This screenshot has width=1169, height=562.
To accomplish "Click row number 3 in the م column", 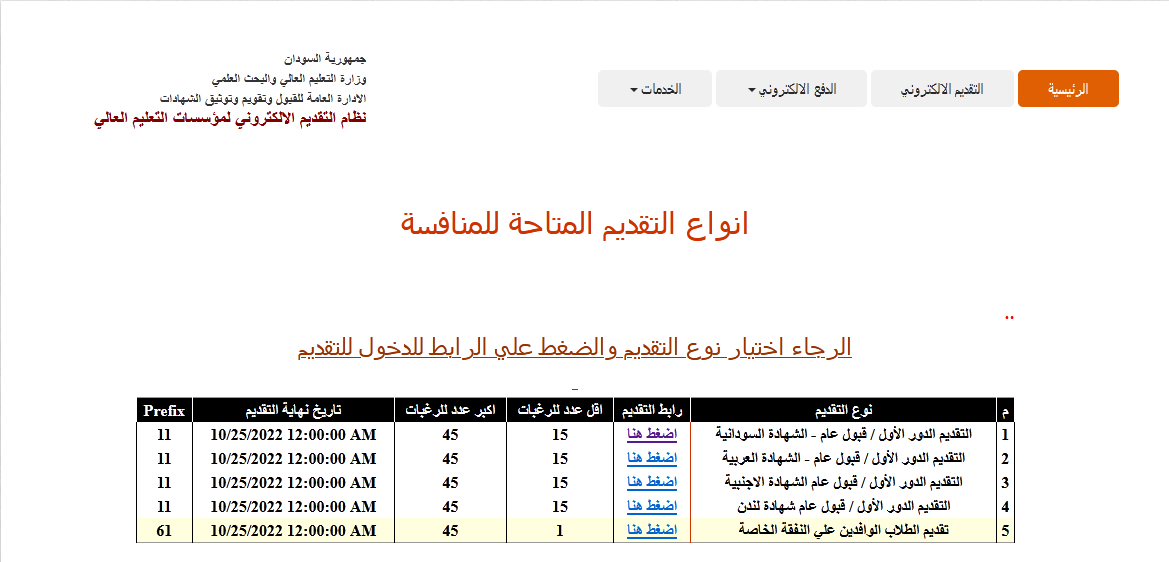I will [x=1005, y=482].
